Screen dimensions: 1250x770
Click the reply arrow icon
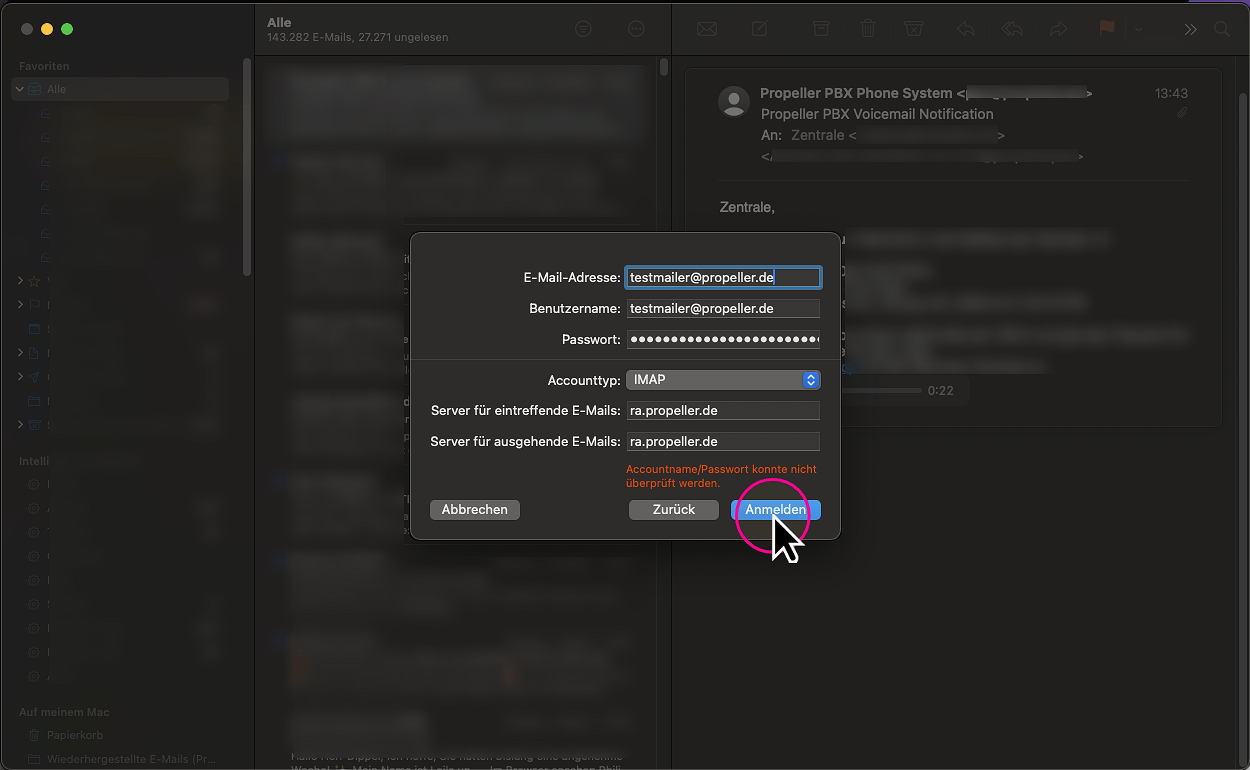pos(966,29)
